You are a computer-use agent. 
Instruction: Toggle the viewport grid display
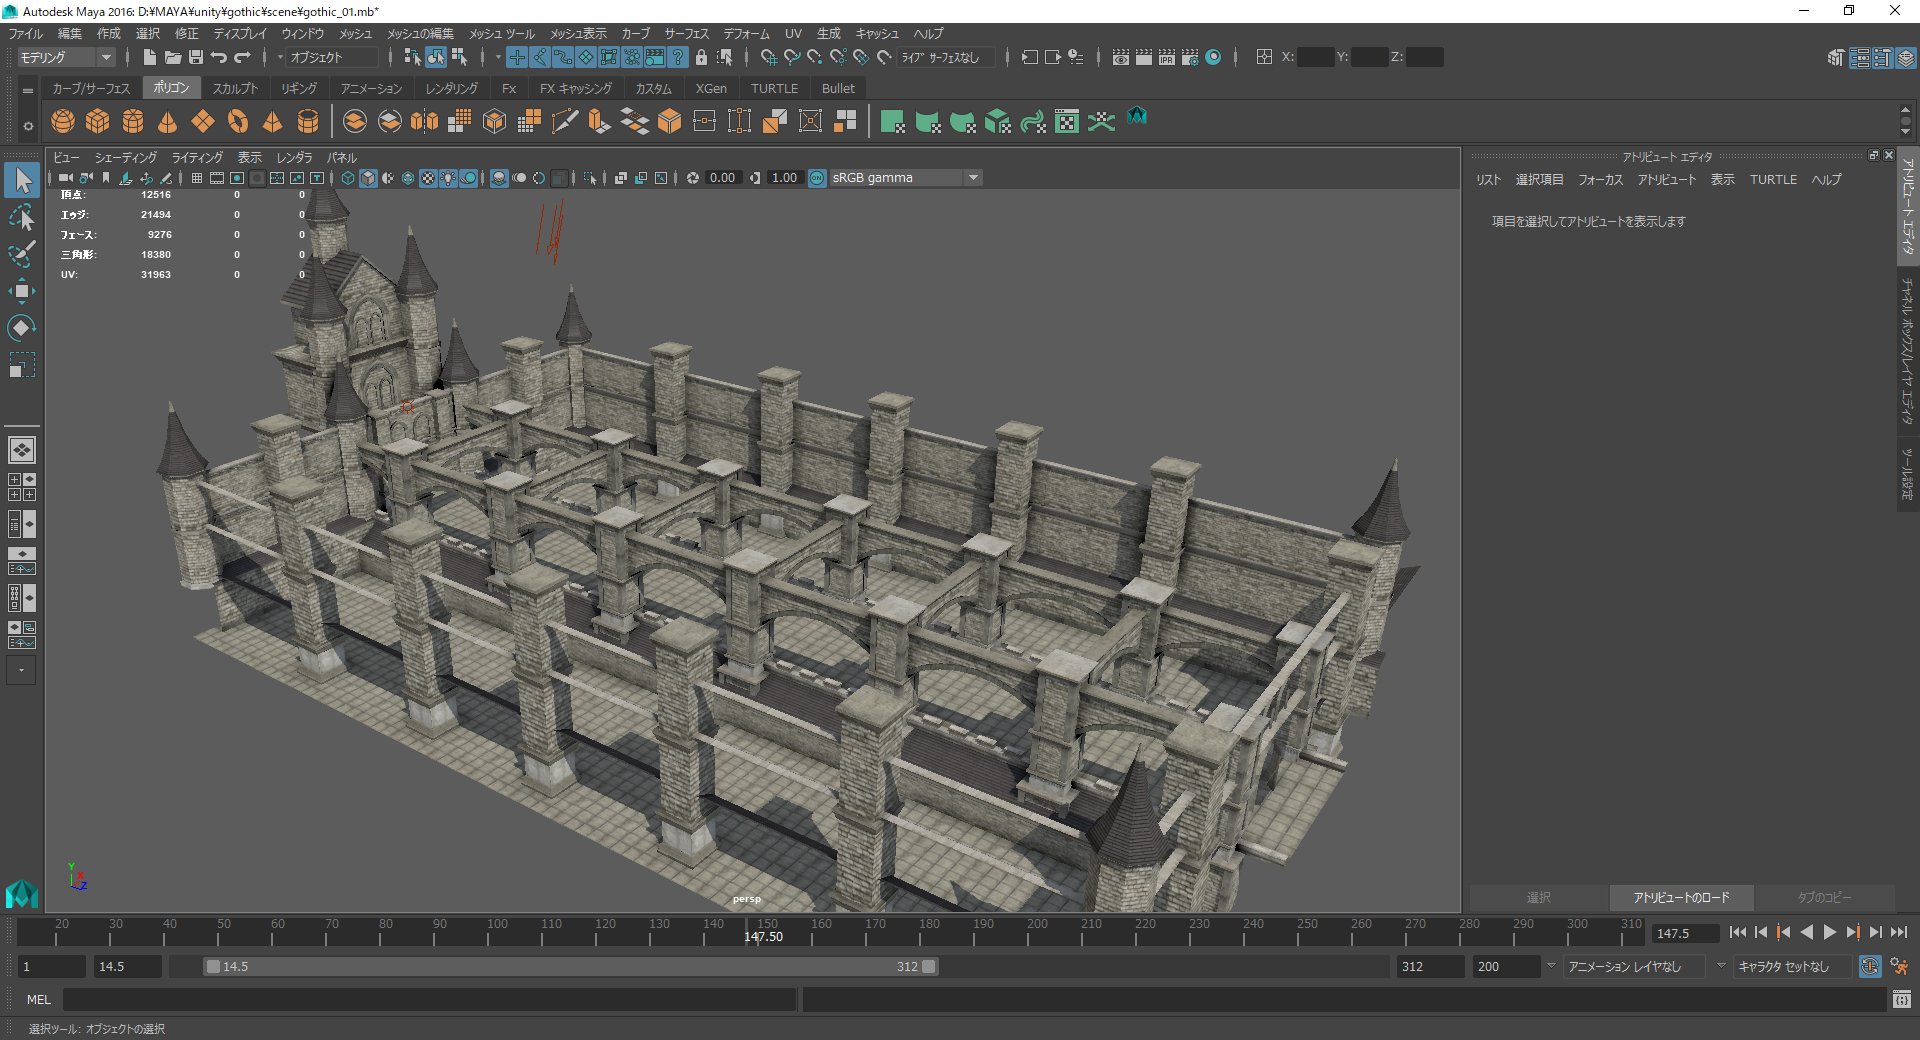coord(197,178)
